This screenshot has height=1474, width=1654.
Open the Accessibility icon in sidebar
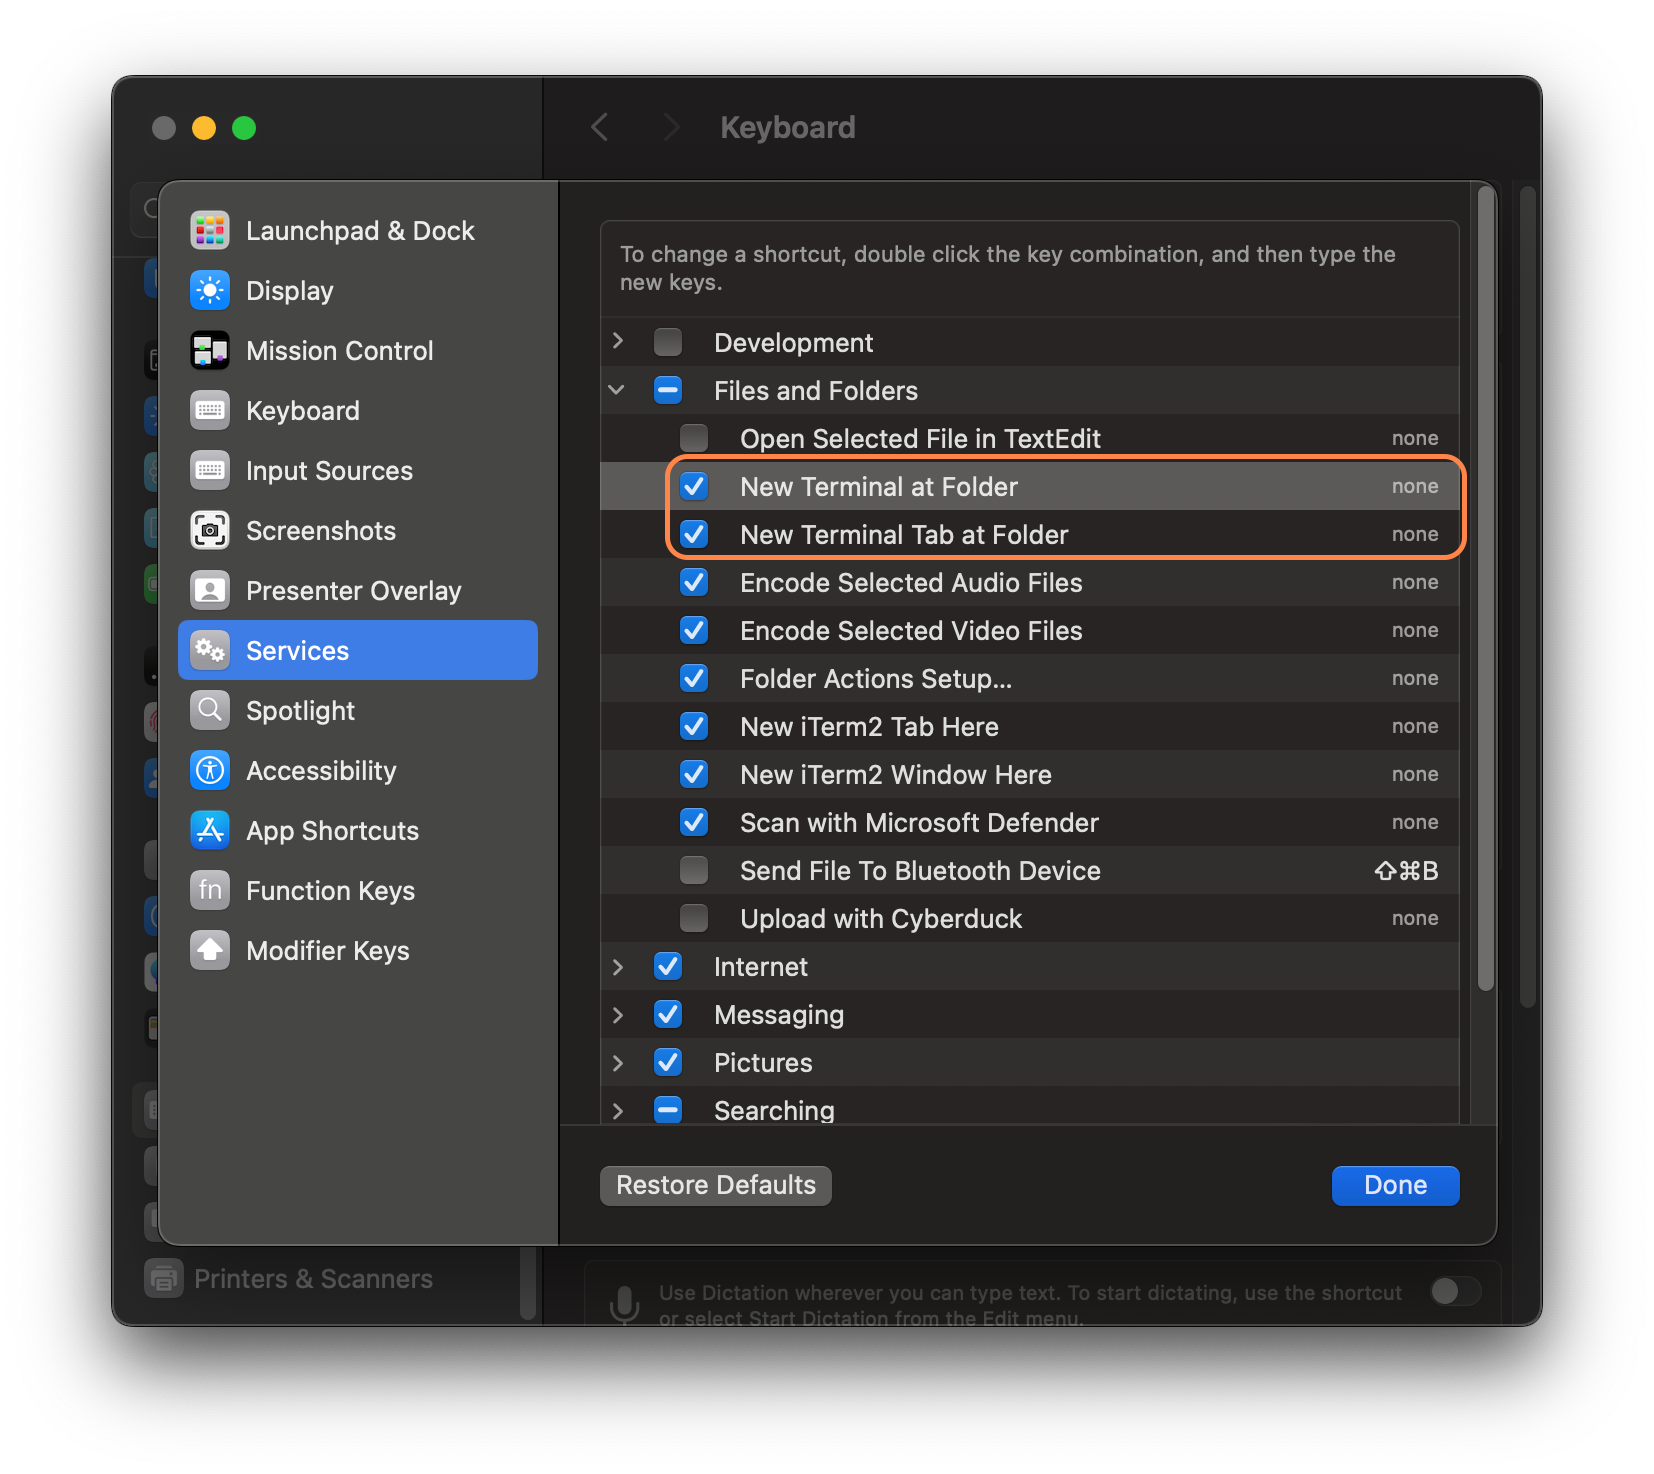click(x=210, y=771)
